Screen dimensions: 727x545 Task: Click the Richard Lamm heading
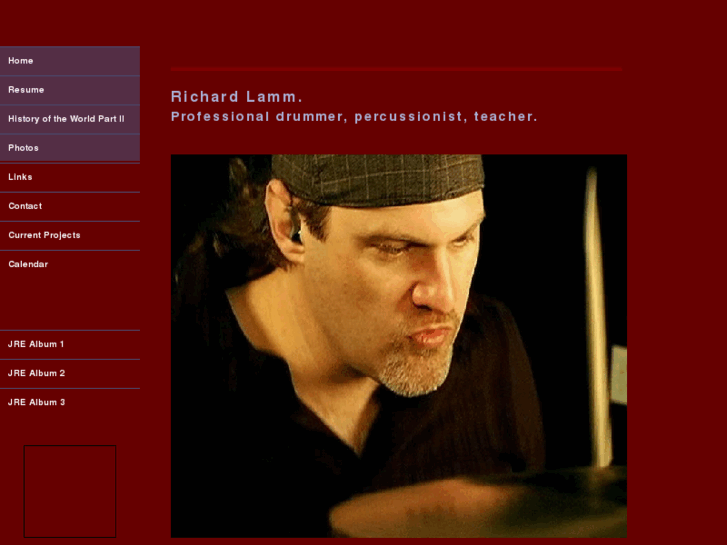point(236,96)
